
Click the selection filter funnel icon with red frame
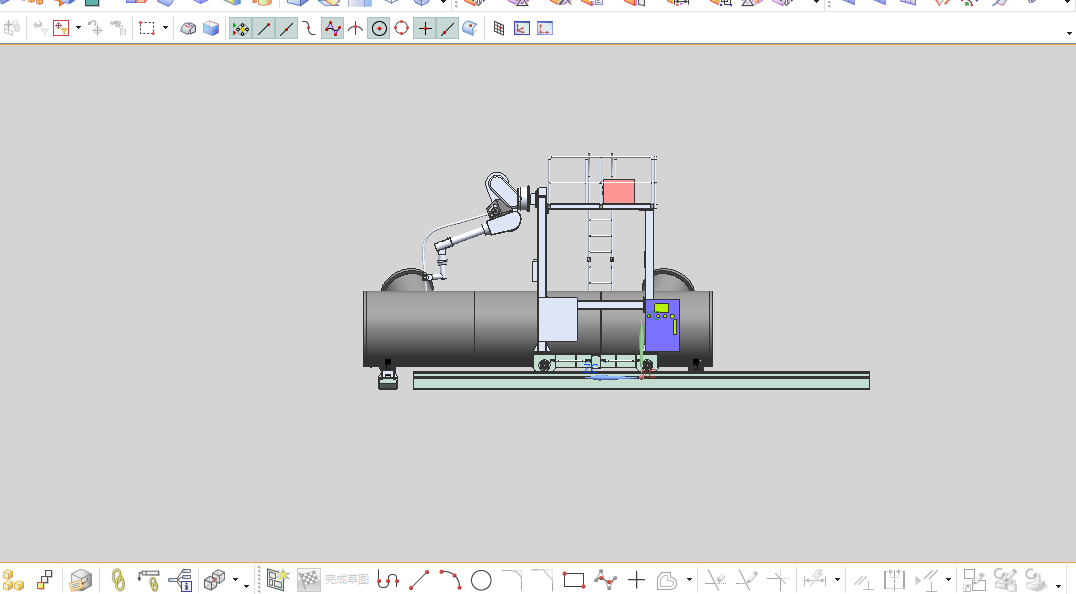point(61,29)
